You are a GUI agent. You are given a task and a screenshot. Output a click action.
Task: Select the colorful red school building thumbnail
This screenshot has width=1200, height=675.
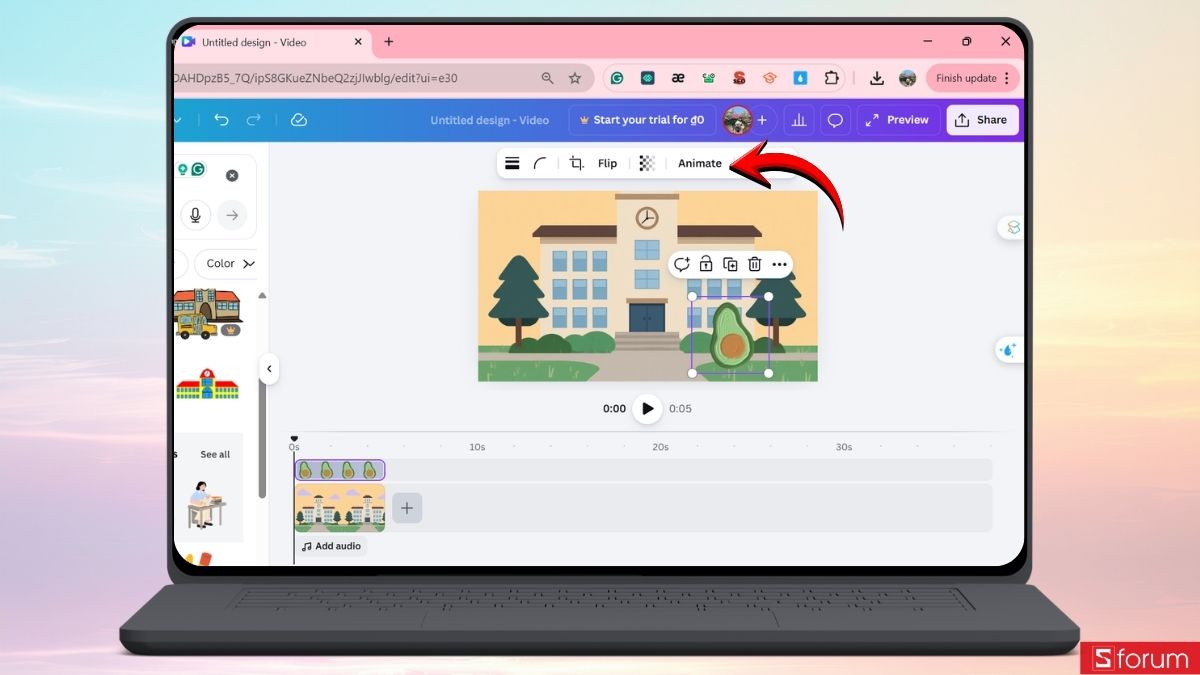point(208,384)
